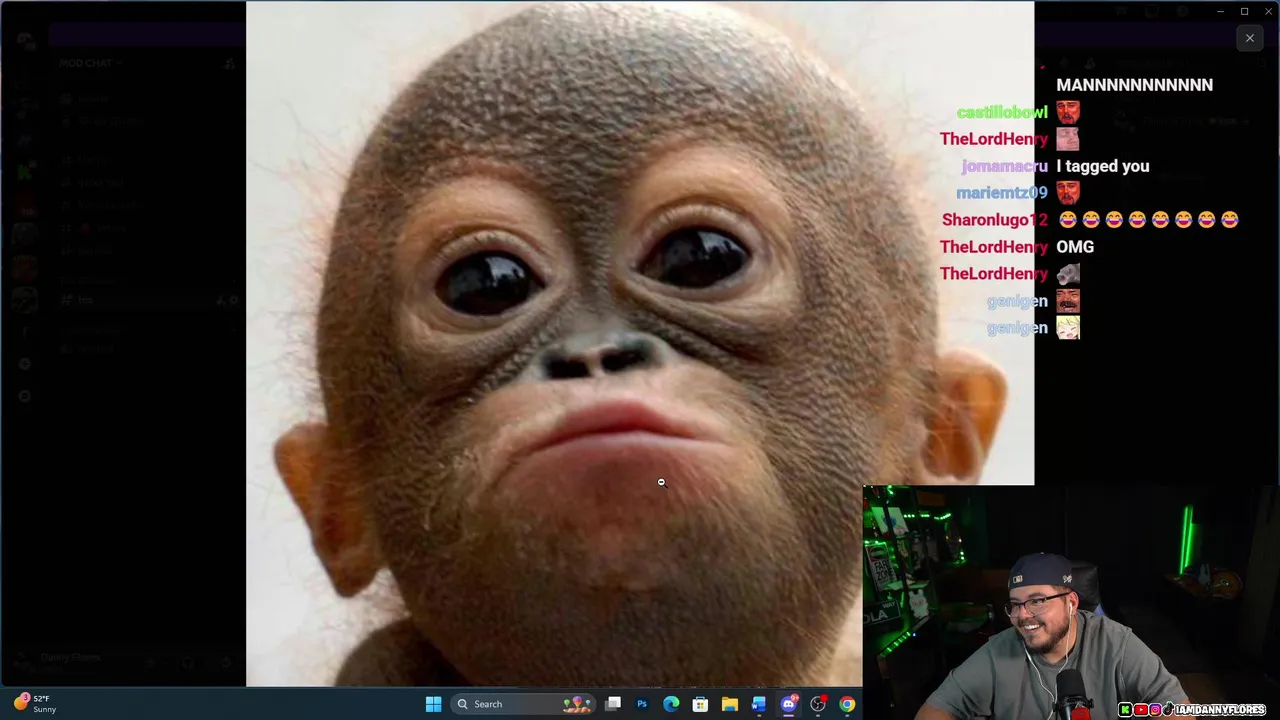Click the enlarged orangutan image

[x=640, y=343]
